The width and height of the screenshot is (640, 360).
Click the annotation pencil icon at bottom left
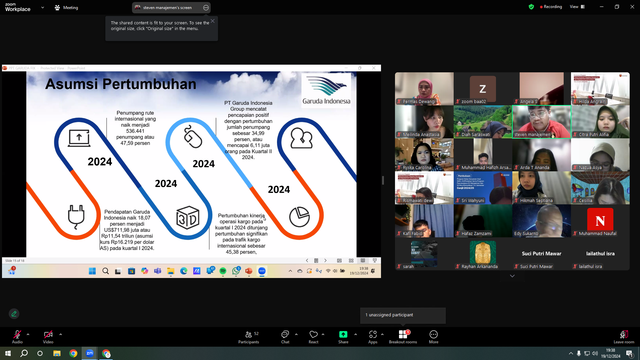coord(14,314)
